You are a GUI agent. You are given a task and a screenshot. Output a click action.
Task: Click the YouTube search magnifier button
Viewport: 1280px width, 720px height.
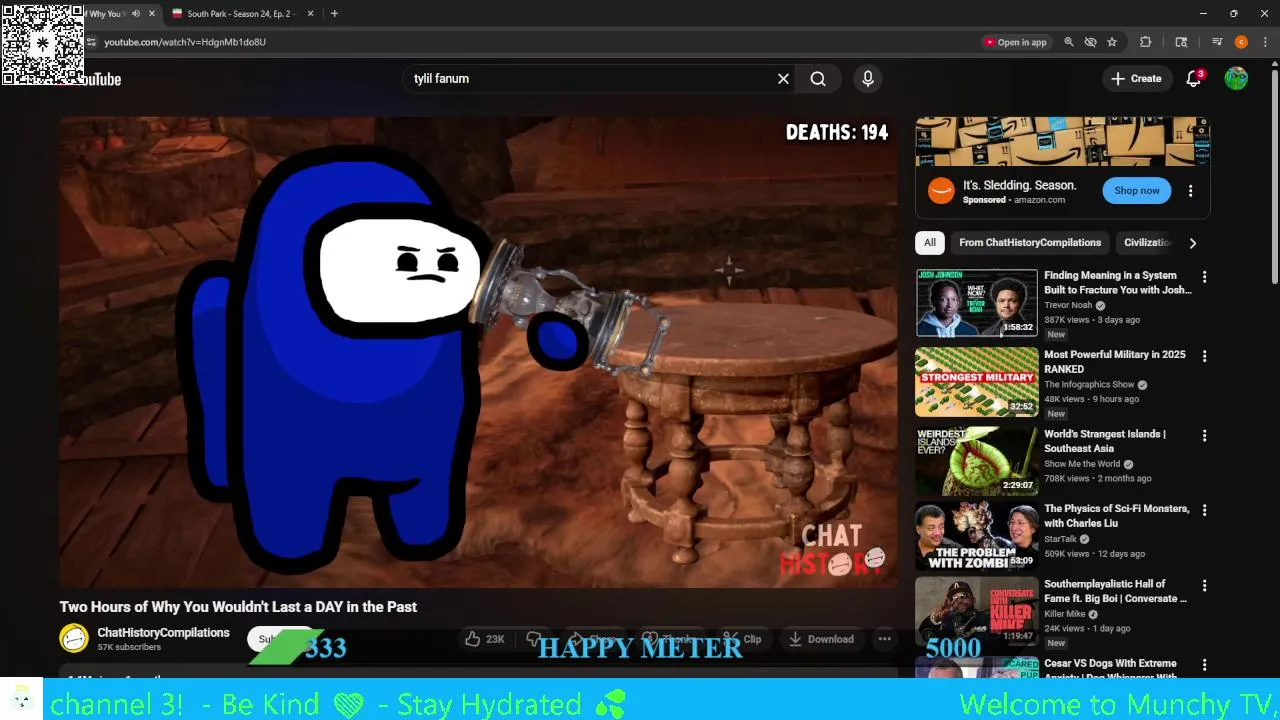tap(818, 79)
